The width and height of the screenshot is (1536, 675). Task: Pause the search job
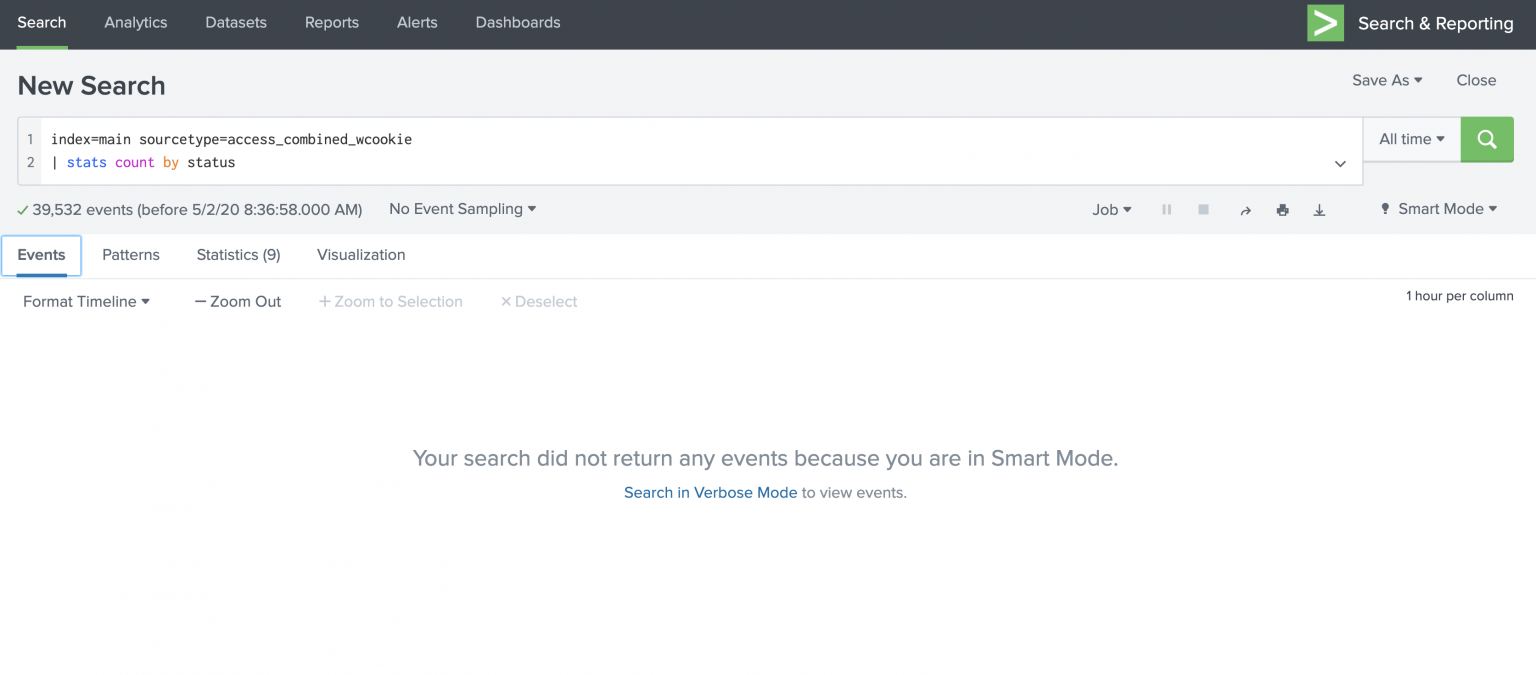tap(1166, 209)
